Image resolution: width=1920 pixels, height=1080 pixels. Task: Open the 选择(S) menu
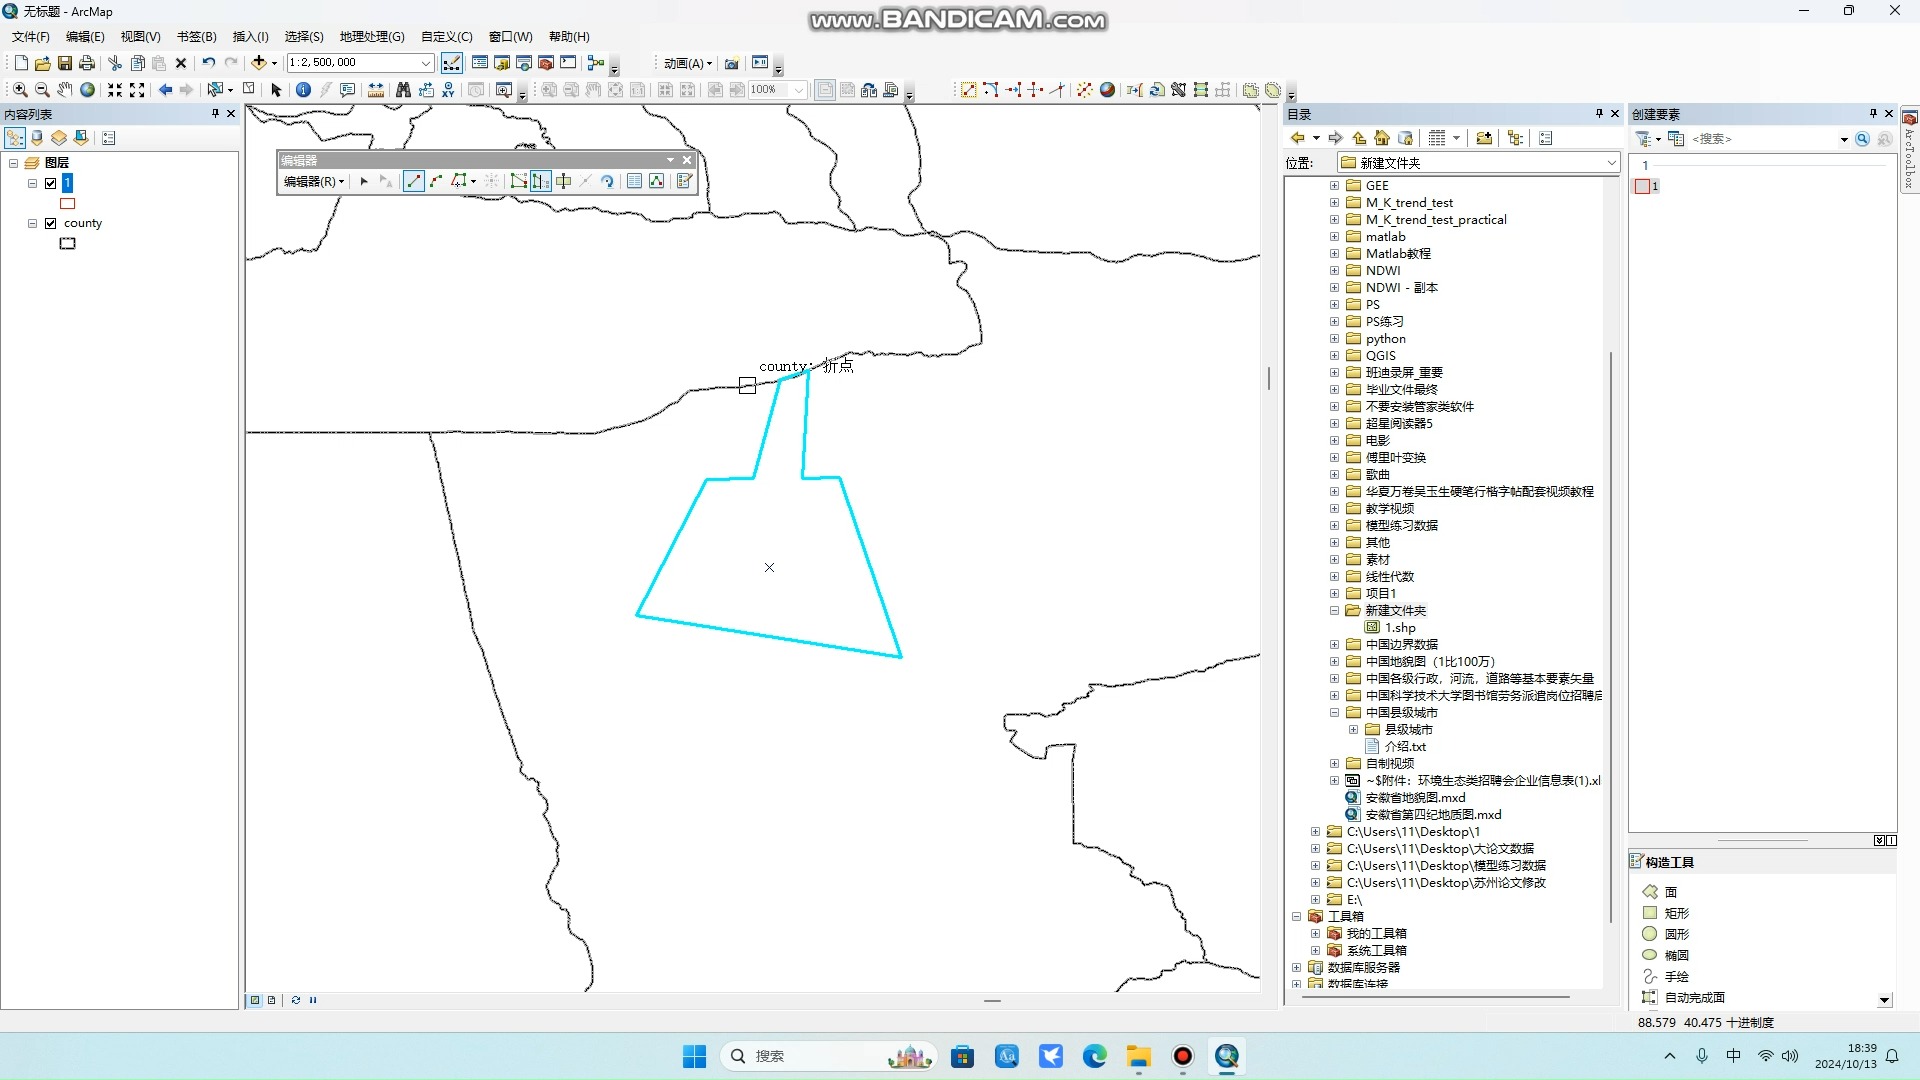click(x=303, y=36)
